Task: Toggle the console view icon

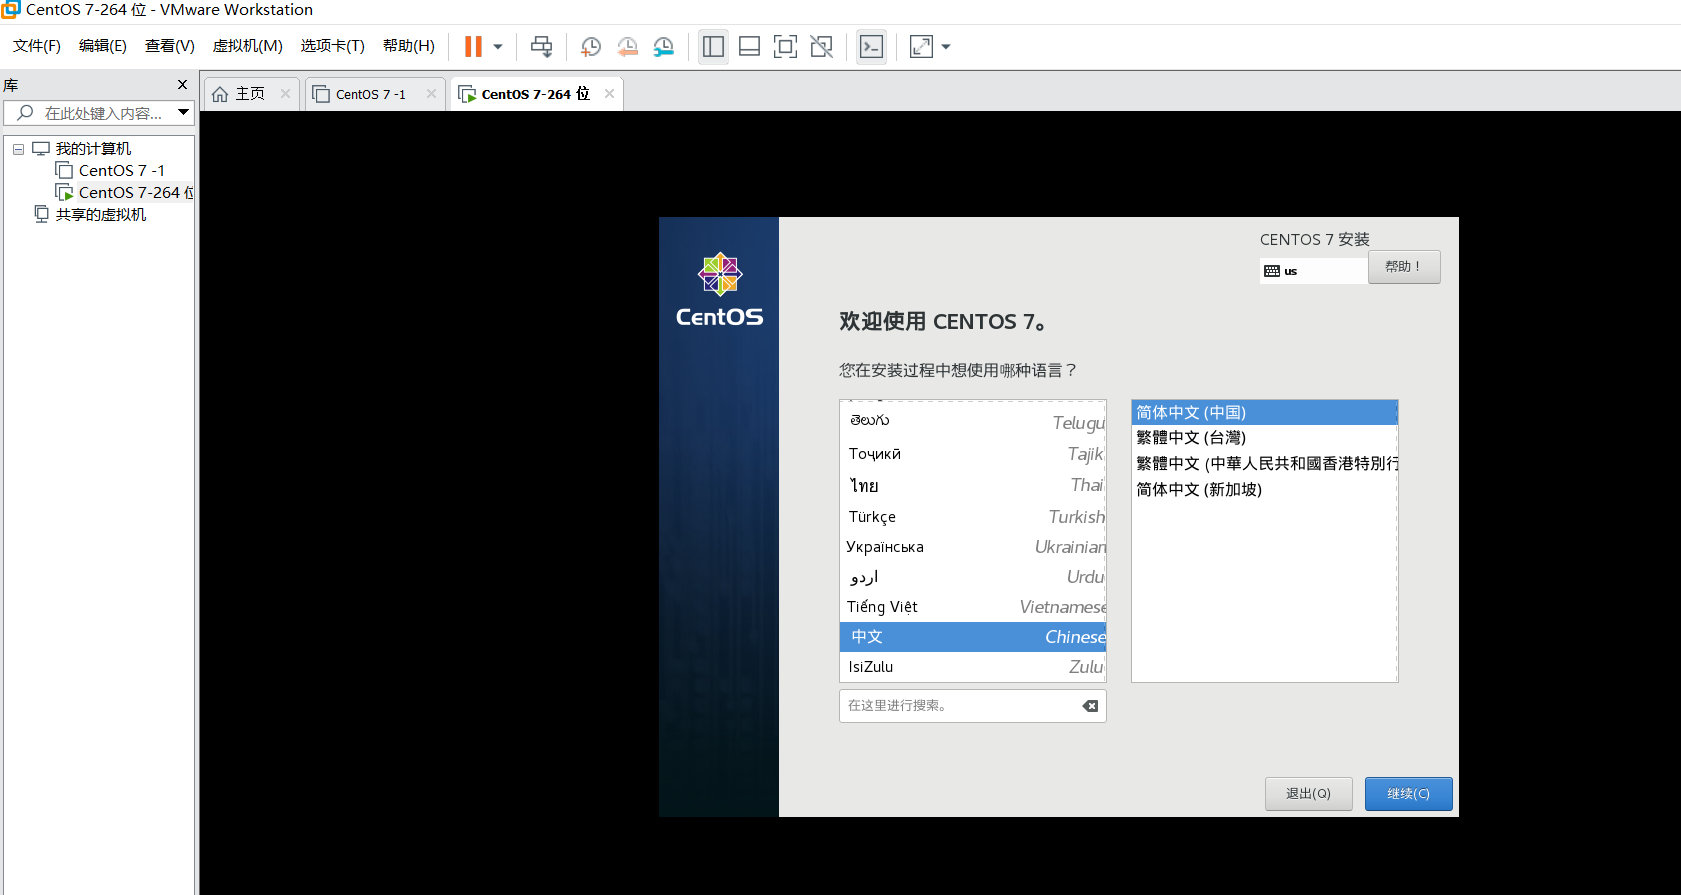Action: pyautogui.click(x=871, y=46)
